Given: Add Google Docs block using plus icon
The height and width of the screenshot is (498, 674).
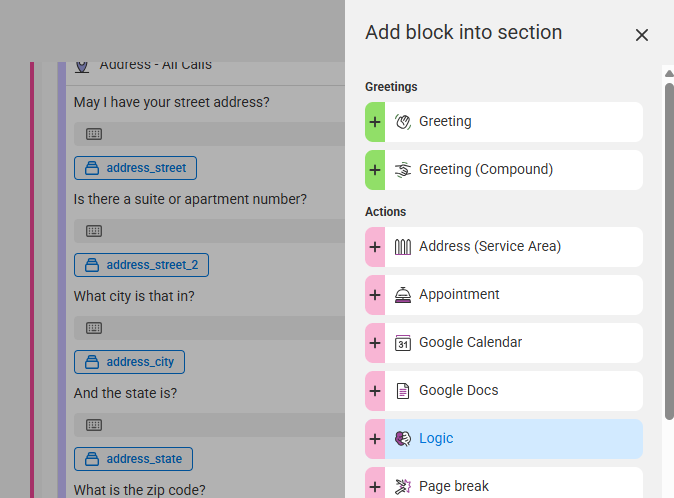Looking at the screenshot, I should point(375,391).
